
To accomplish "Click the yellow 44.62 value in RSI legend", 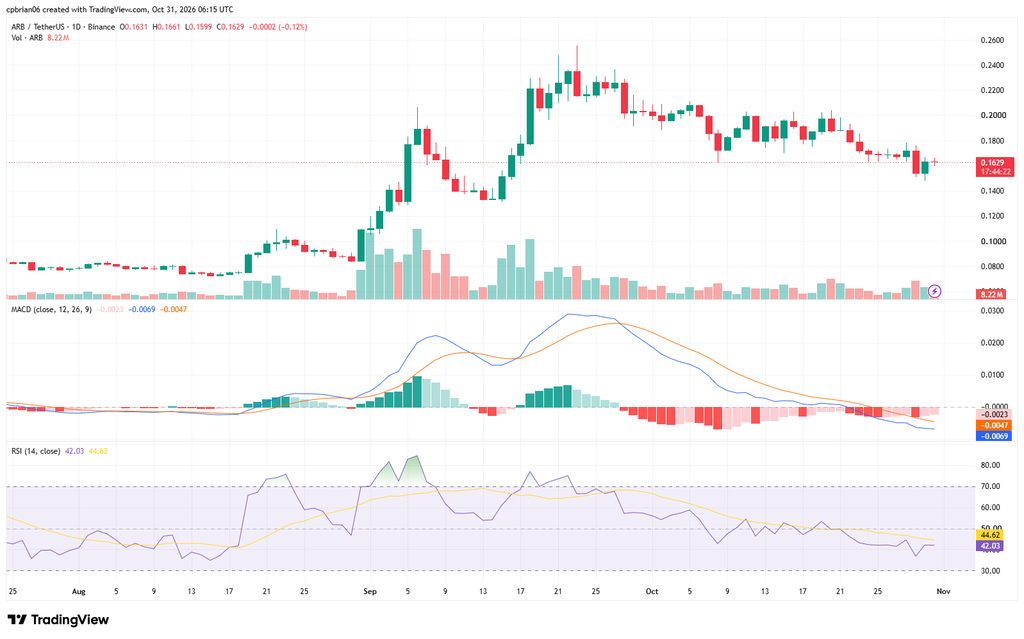I will (98, 451).
